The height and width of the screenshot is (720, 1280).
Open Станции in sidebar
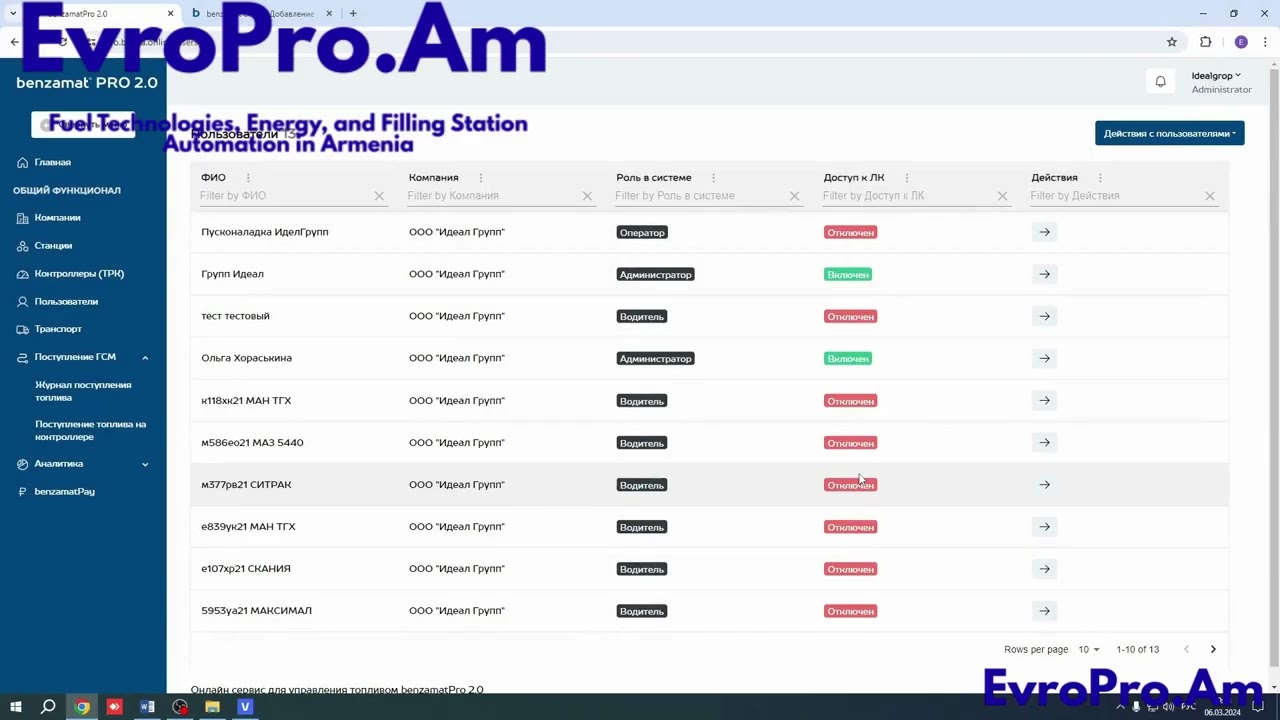(53, 246)
